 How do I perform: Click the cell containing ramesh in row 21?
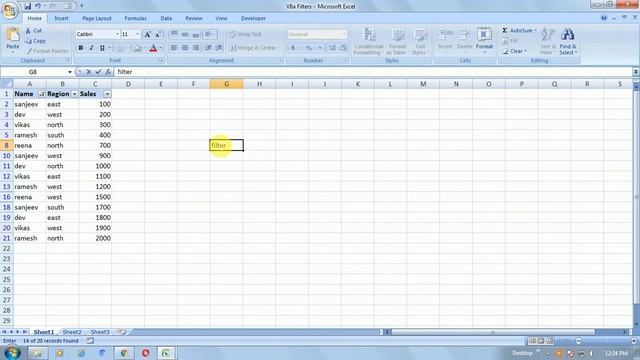pos(29,238)
